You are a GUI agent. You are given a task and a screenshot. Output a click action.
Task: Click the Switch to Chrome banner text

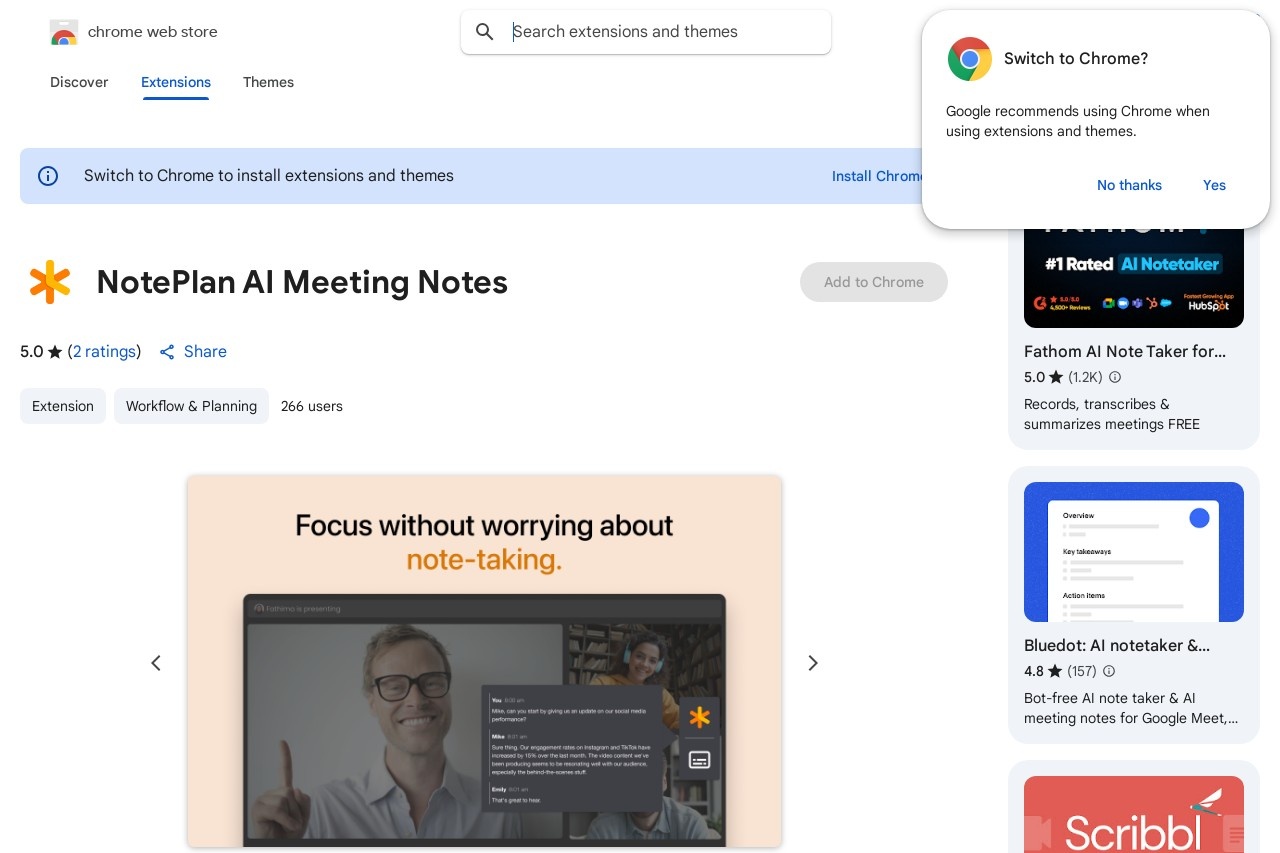(x=269, y=176)
